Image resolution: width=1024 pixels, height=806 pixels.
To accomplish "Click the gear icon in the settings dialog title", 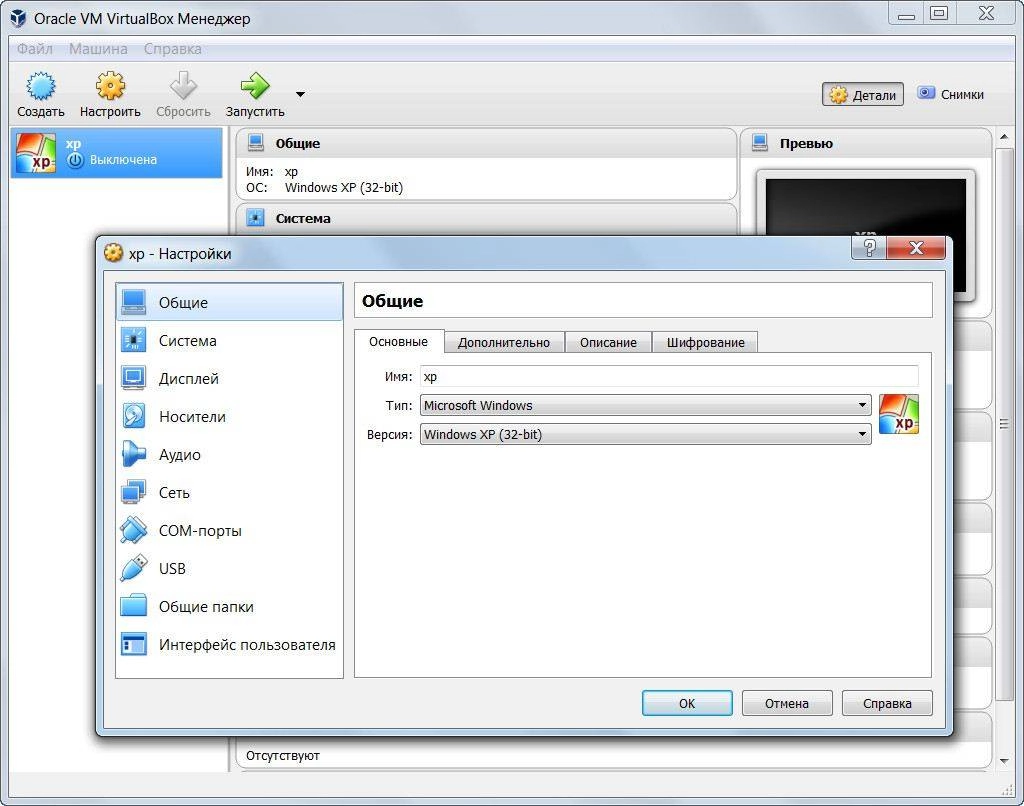I will coord(113,253).
